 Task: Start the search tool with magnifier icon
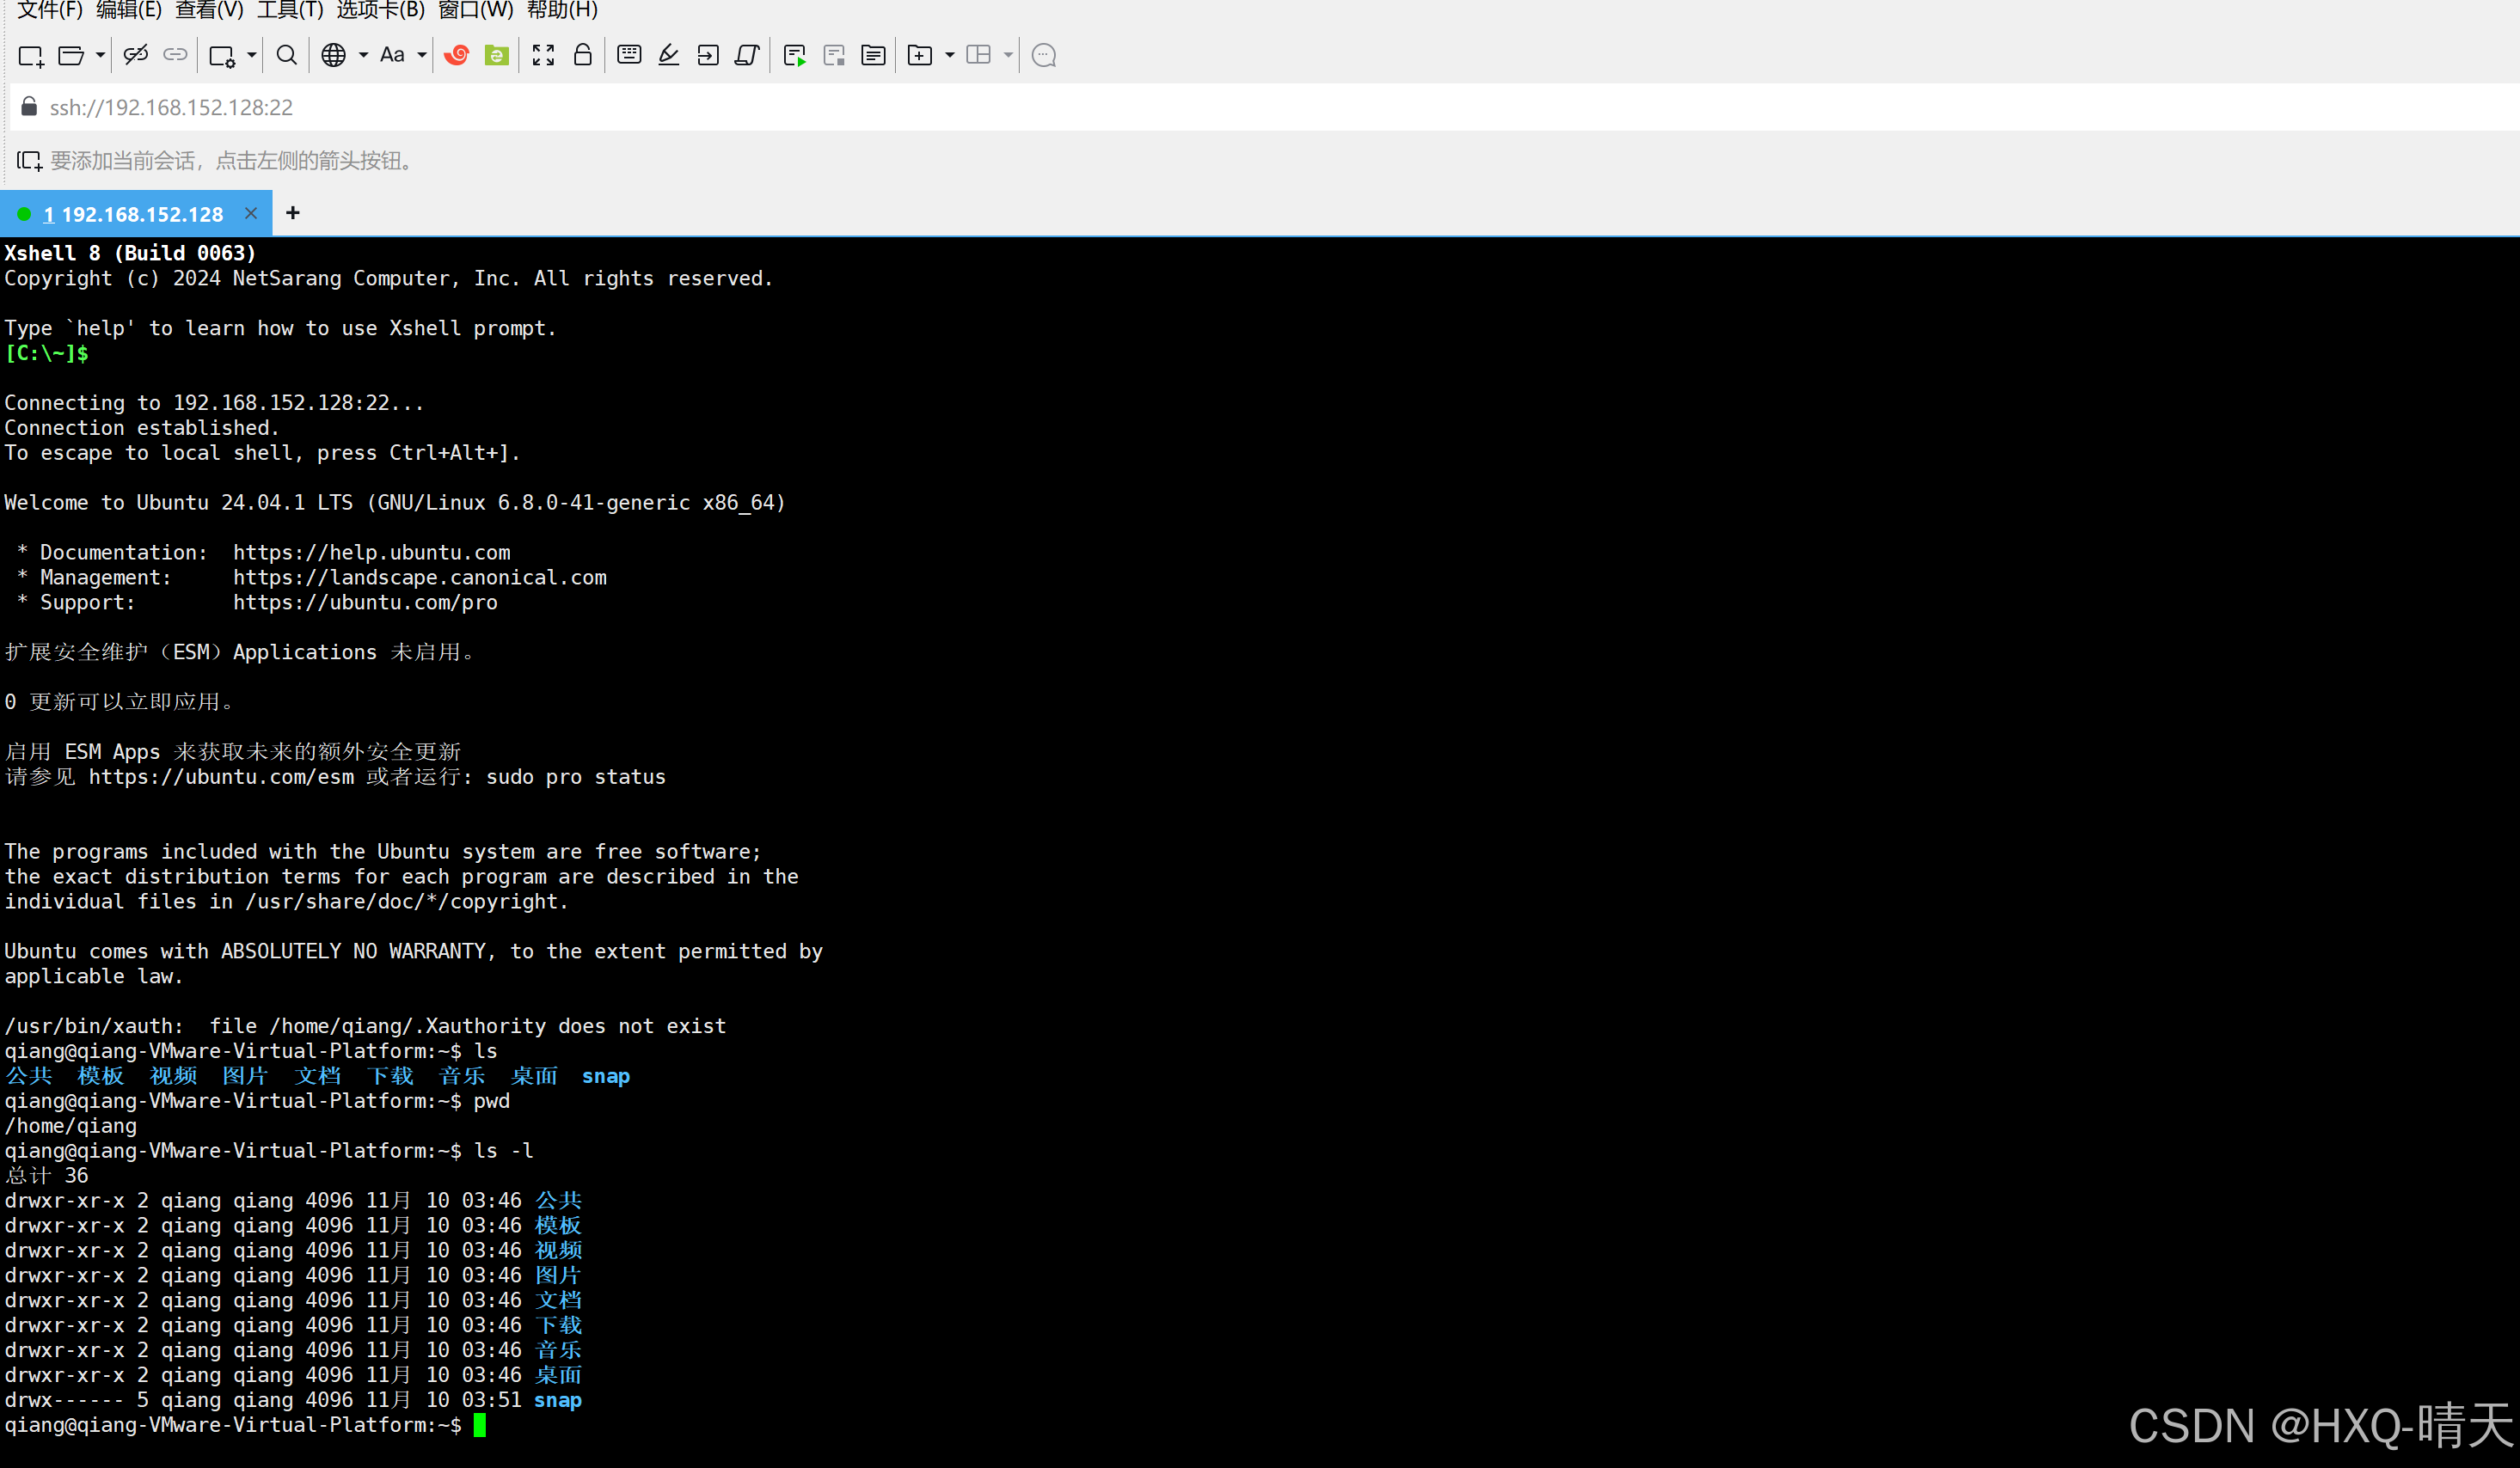click(x=286, y=55)
